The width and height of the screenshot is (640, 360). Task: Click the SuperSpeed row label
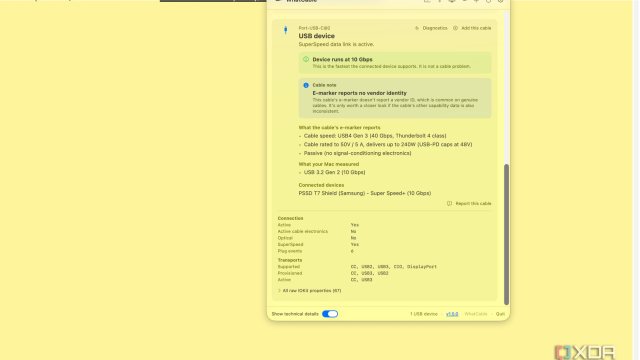290,244
